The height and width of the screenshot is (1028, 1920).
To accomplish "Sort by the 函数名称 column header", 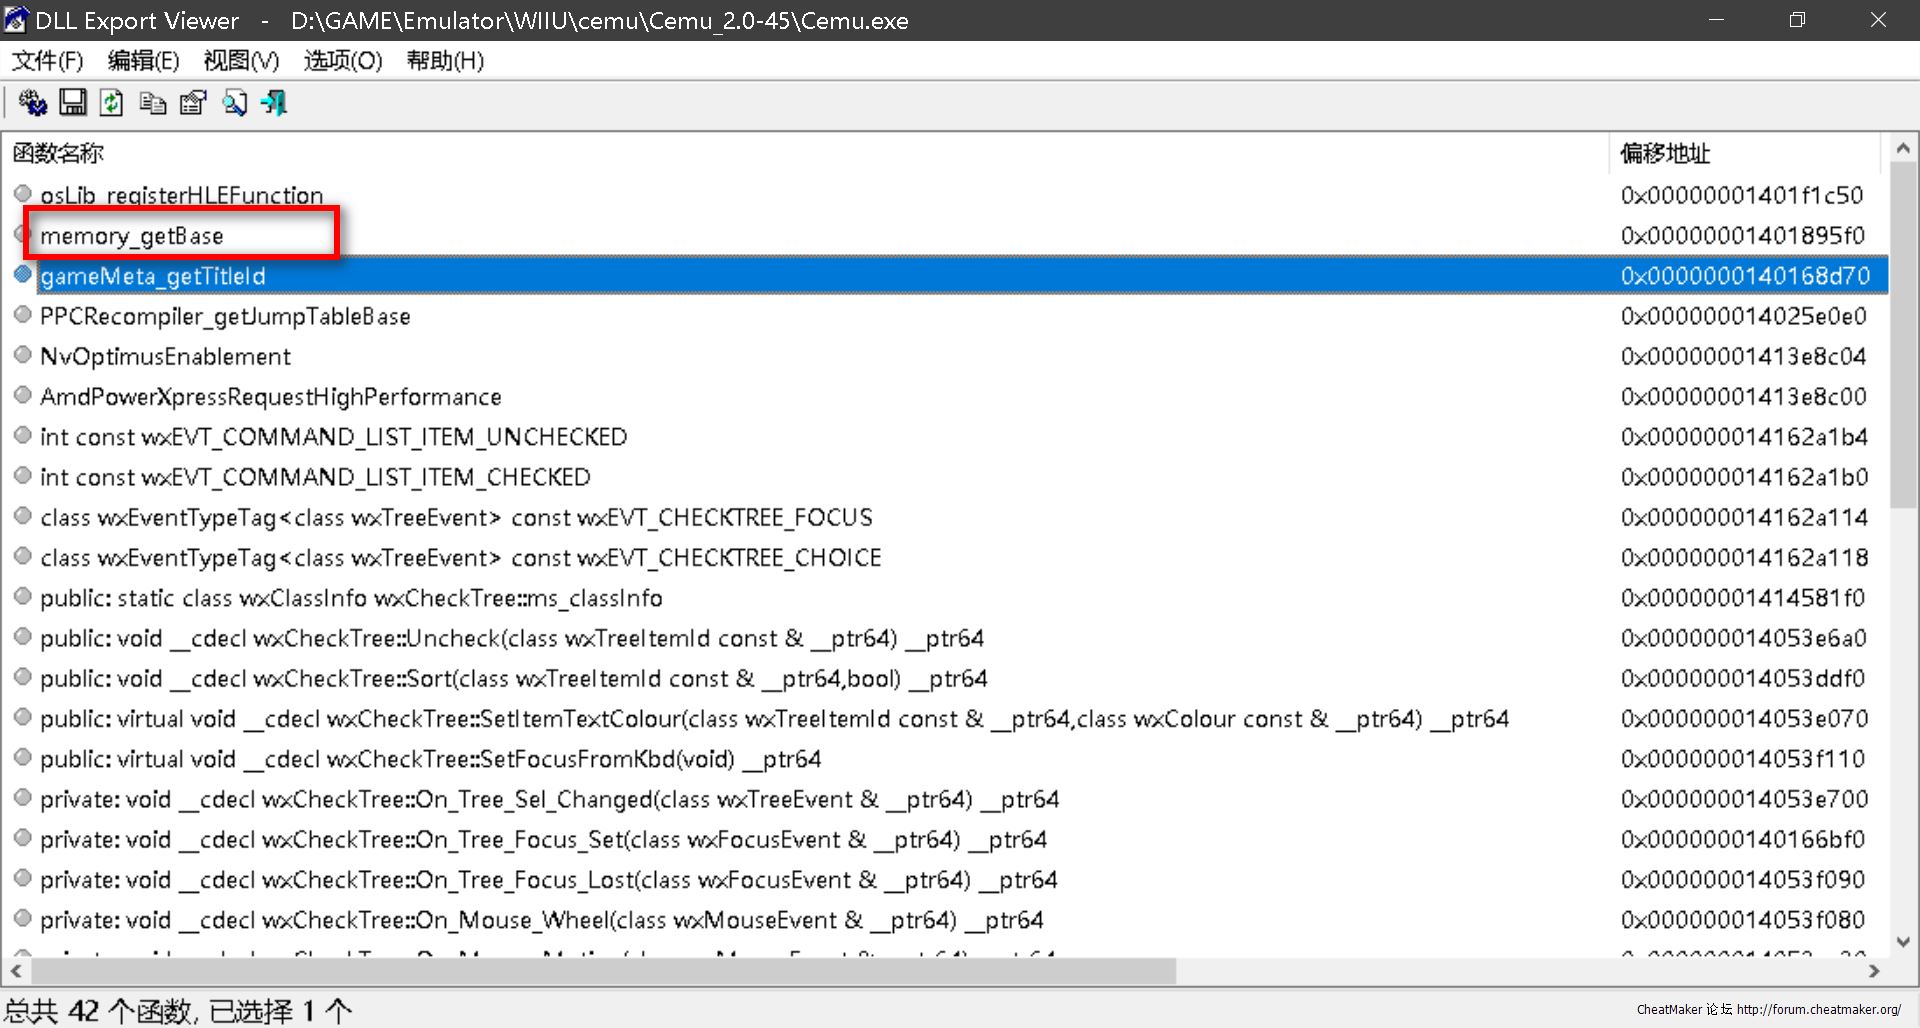I will coord(58,153).
